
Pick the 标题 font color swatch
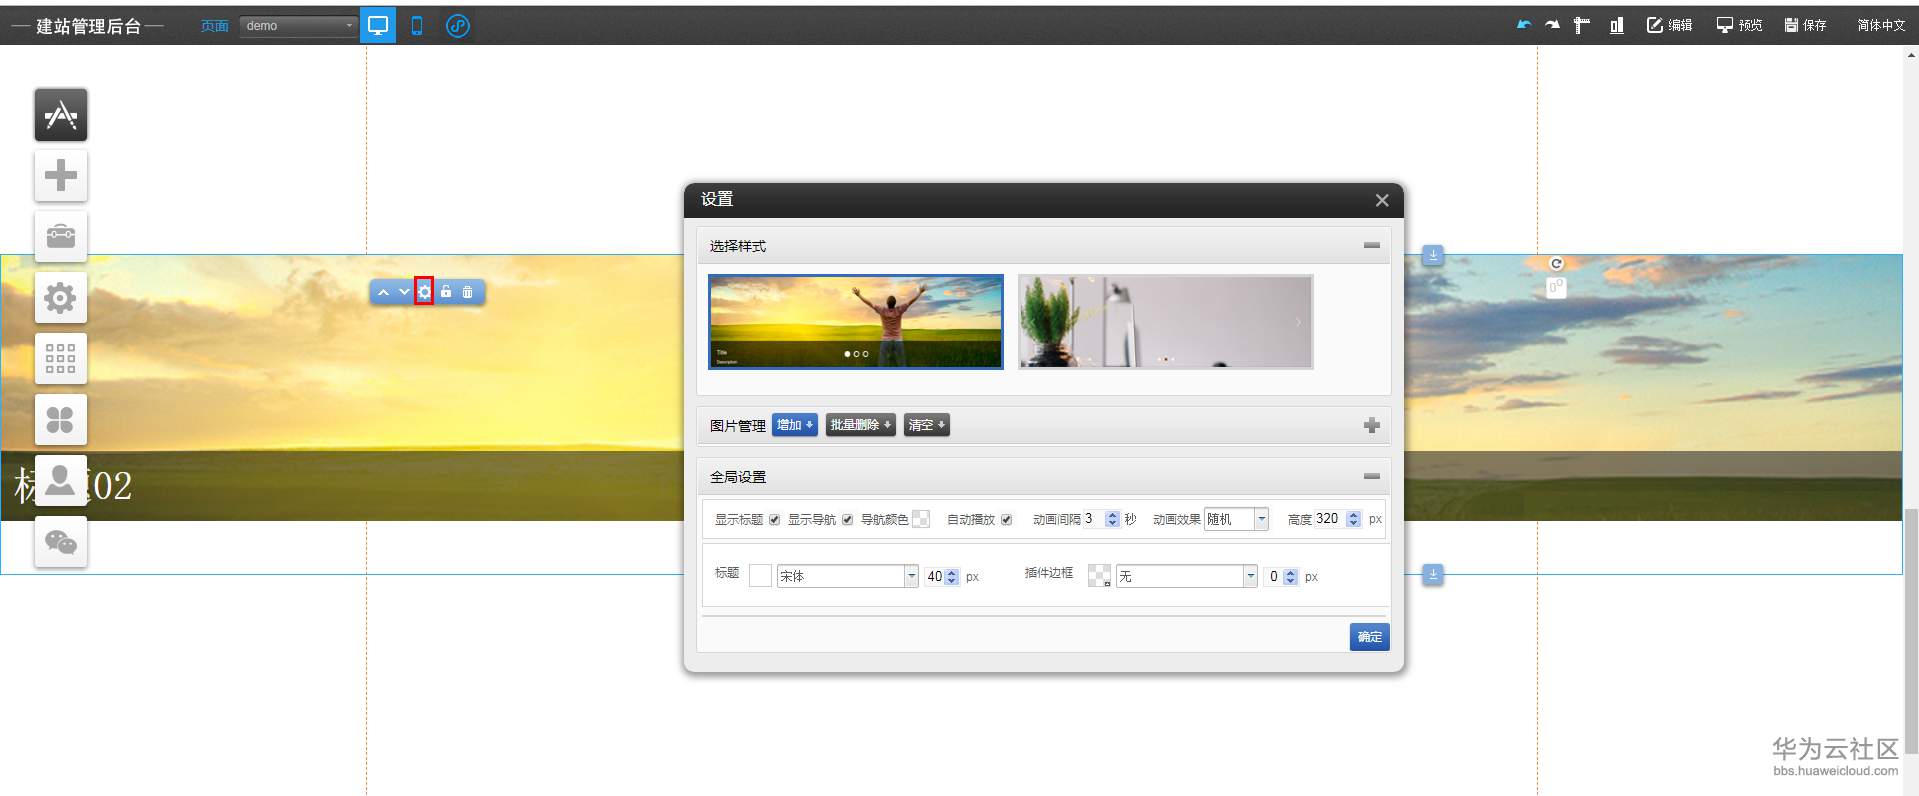pos(760,576)
